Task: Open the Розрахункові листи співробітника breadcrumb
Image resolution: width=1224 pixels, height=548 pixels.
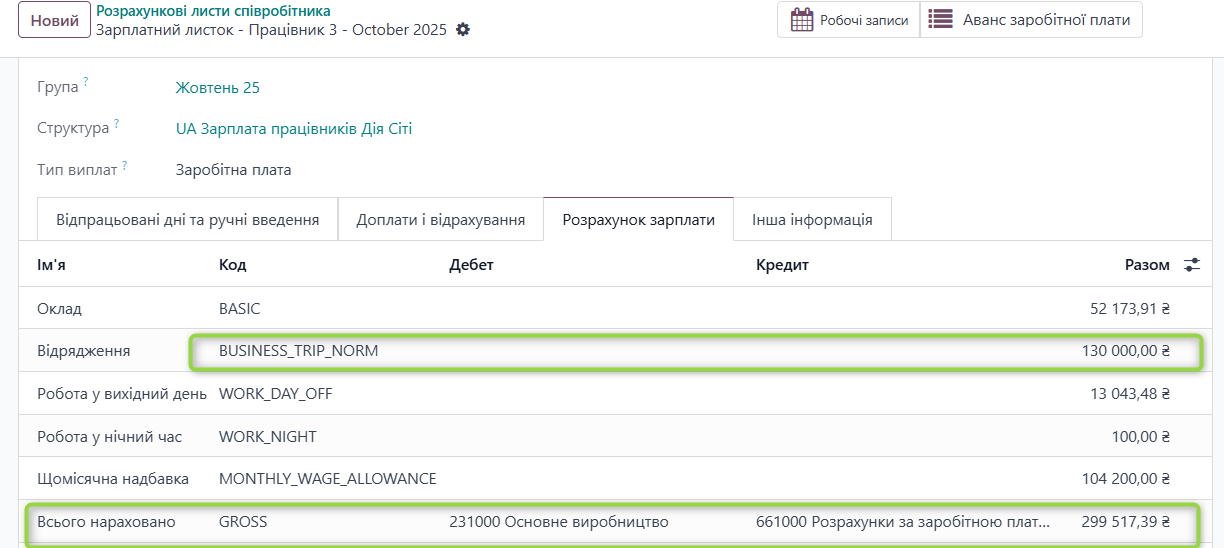Action: click(213, 11)
